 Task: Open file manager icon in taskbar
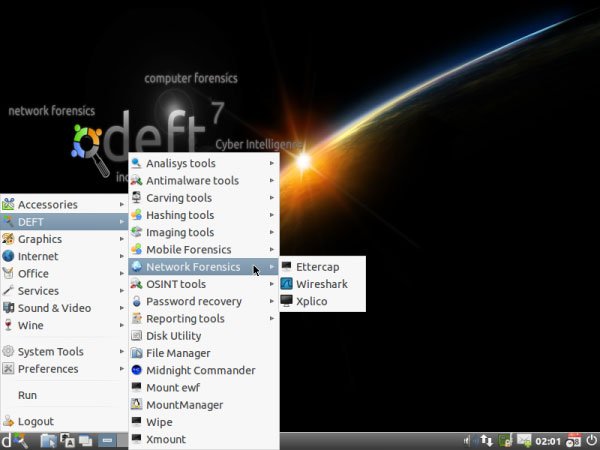coord(49,441)
